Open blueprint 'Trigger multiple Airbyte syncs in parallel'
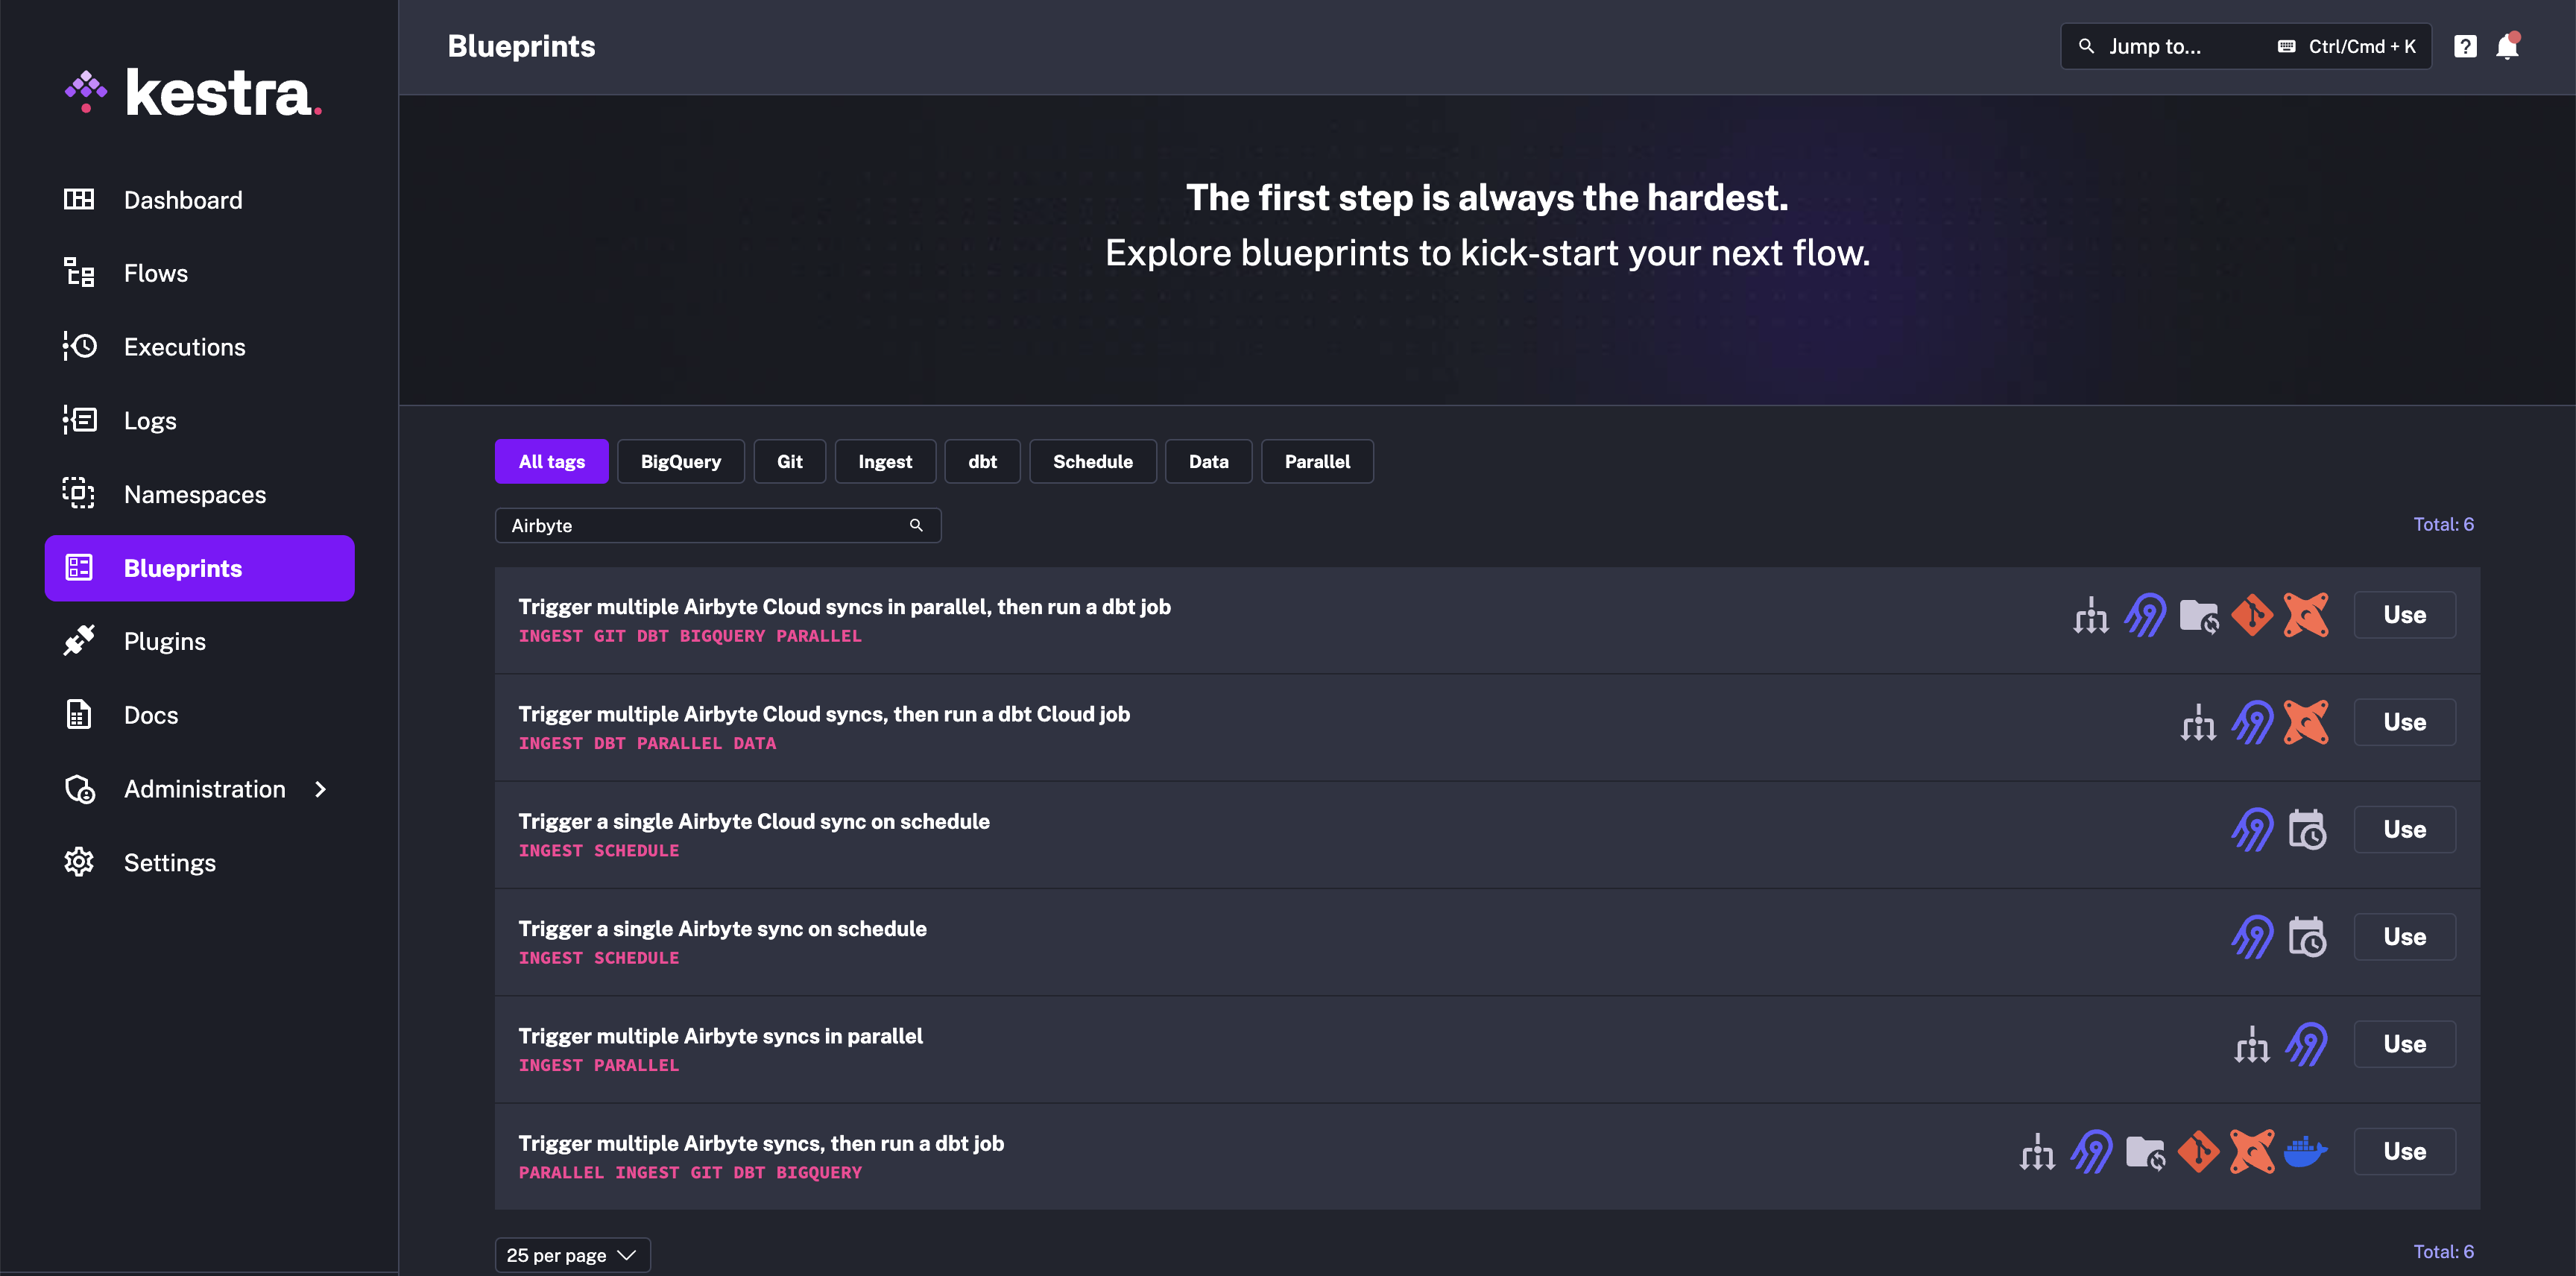Image resolution: width=2576 pixels, height=1276 pixels. (720, 1036)
